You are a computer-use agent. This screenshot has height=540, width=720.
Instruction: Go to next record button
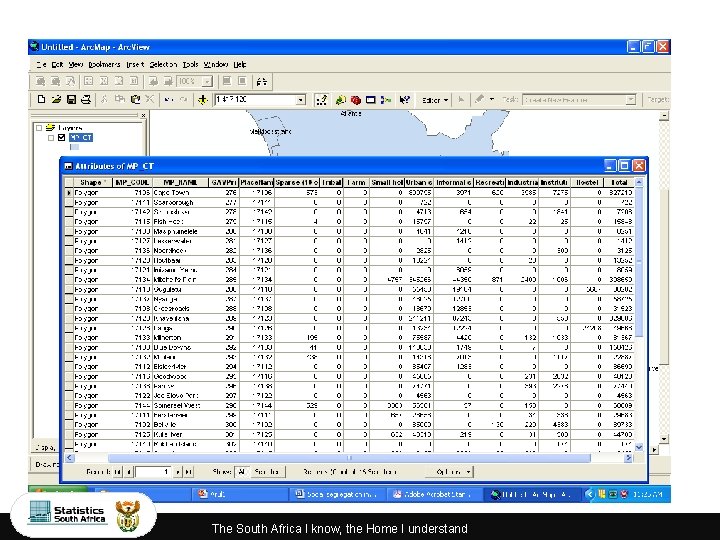tap(177, 472)
